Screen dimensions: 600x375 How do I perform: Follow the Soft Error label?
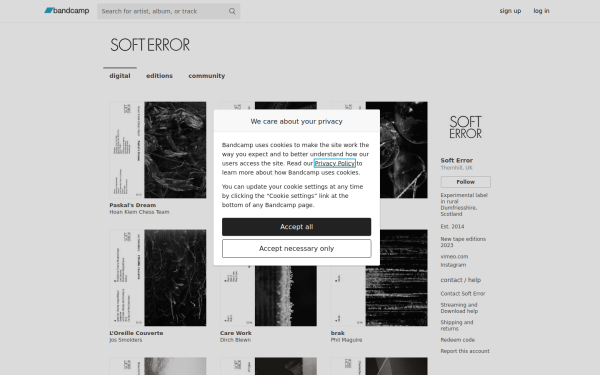[465, 182]
